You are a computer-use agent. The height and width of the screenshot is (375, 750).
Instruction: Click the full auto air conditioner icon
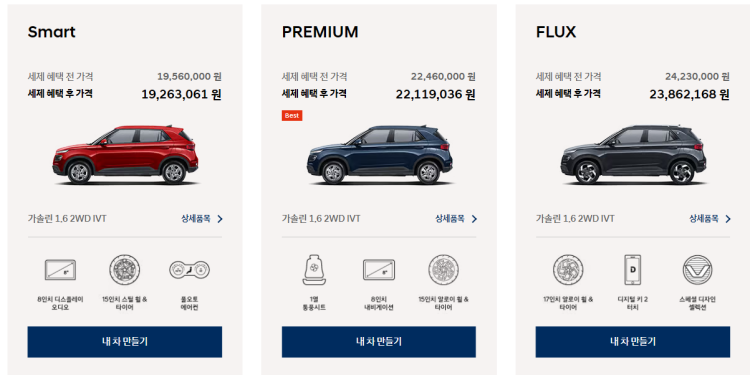coord(189,269)
